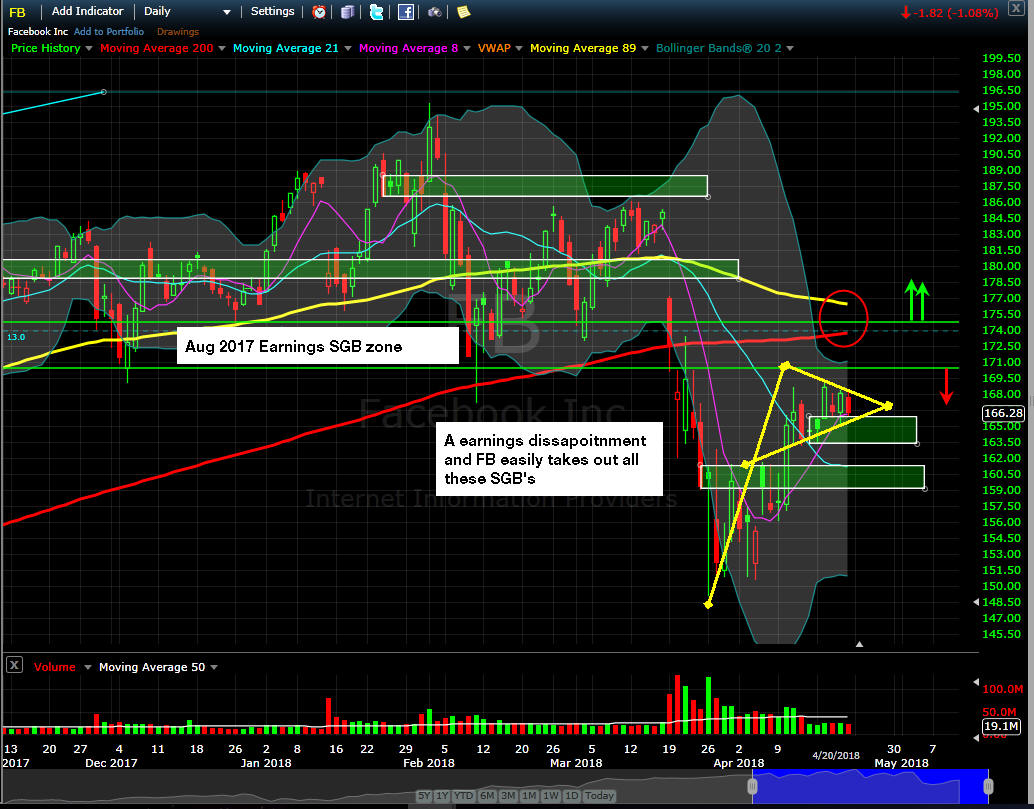Click the small arrow marker beside 148.50

(976, 602)
